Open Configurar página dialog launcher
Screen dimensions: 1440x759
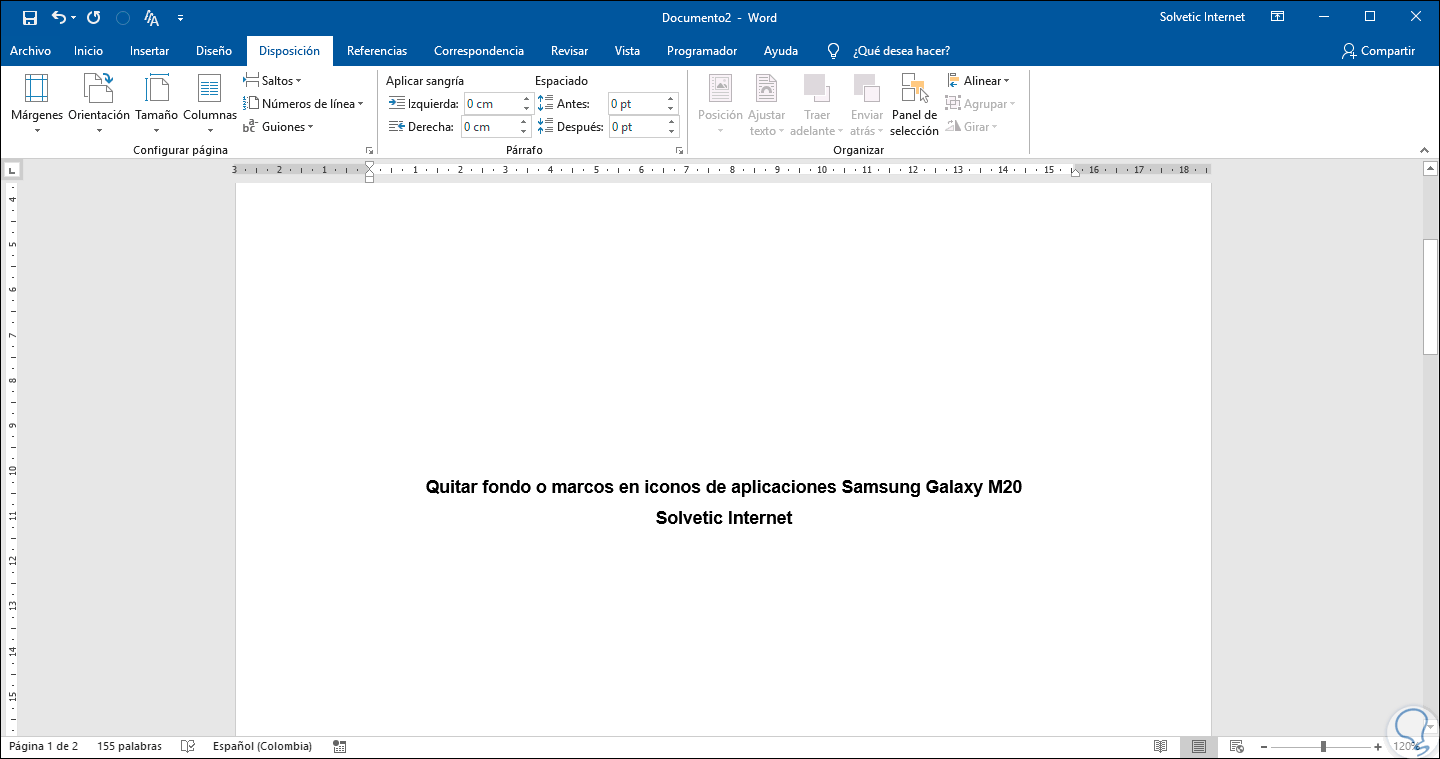[x=370, y=150]
